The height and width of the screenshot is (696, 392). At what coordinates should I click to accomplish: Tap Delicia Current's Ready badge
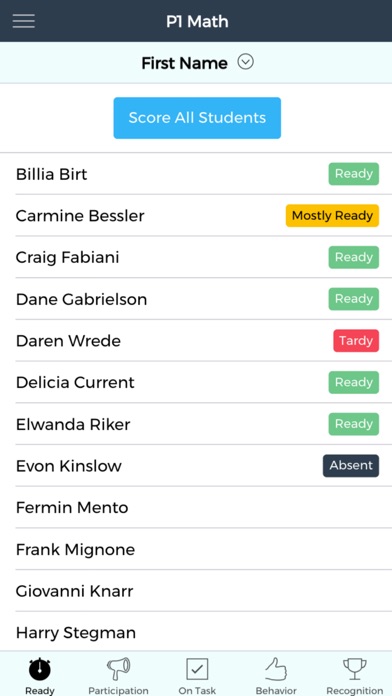(354, 382)
